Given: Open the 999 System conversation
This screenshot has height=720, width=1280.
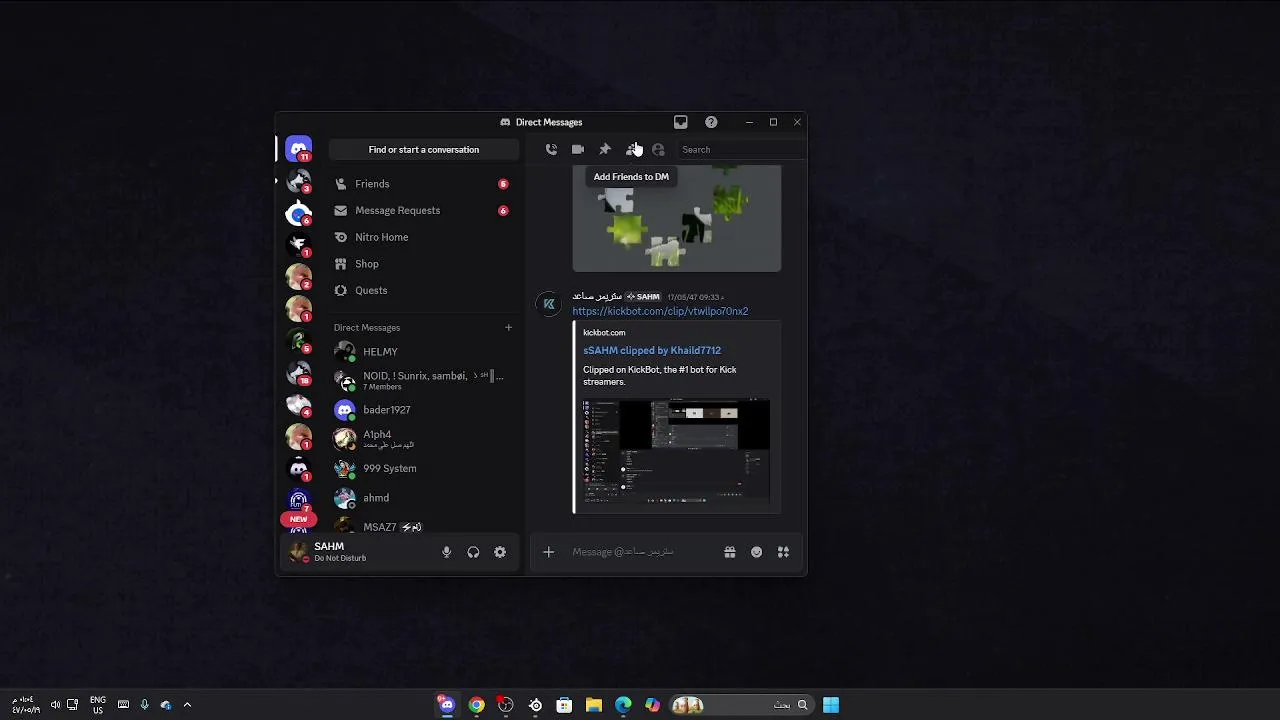Looking at the screenshot, I should coord(422,468).
